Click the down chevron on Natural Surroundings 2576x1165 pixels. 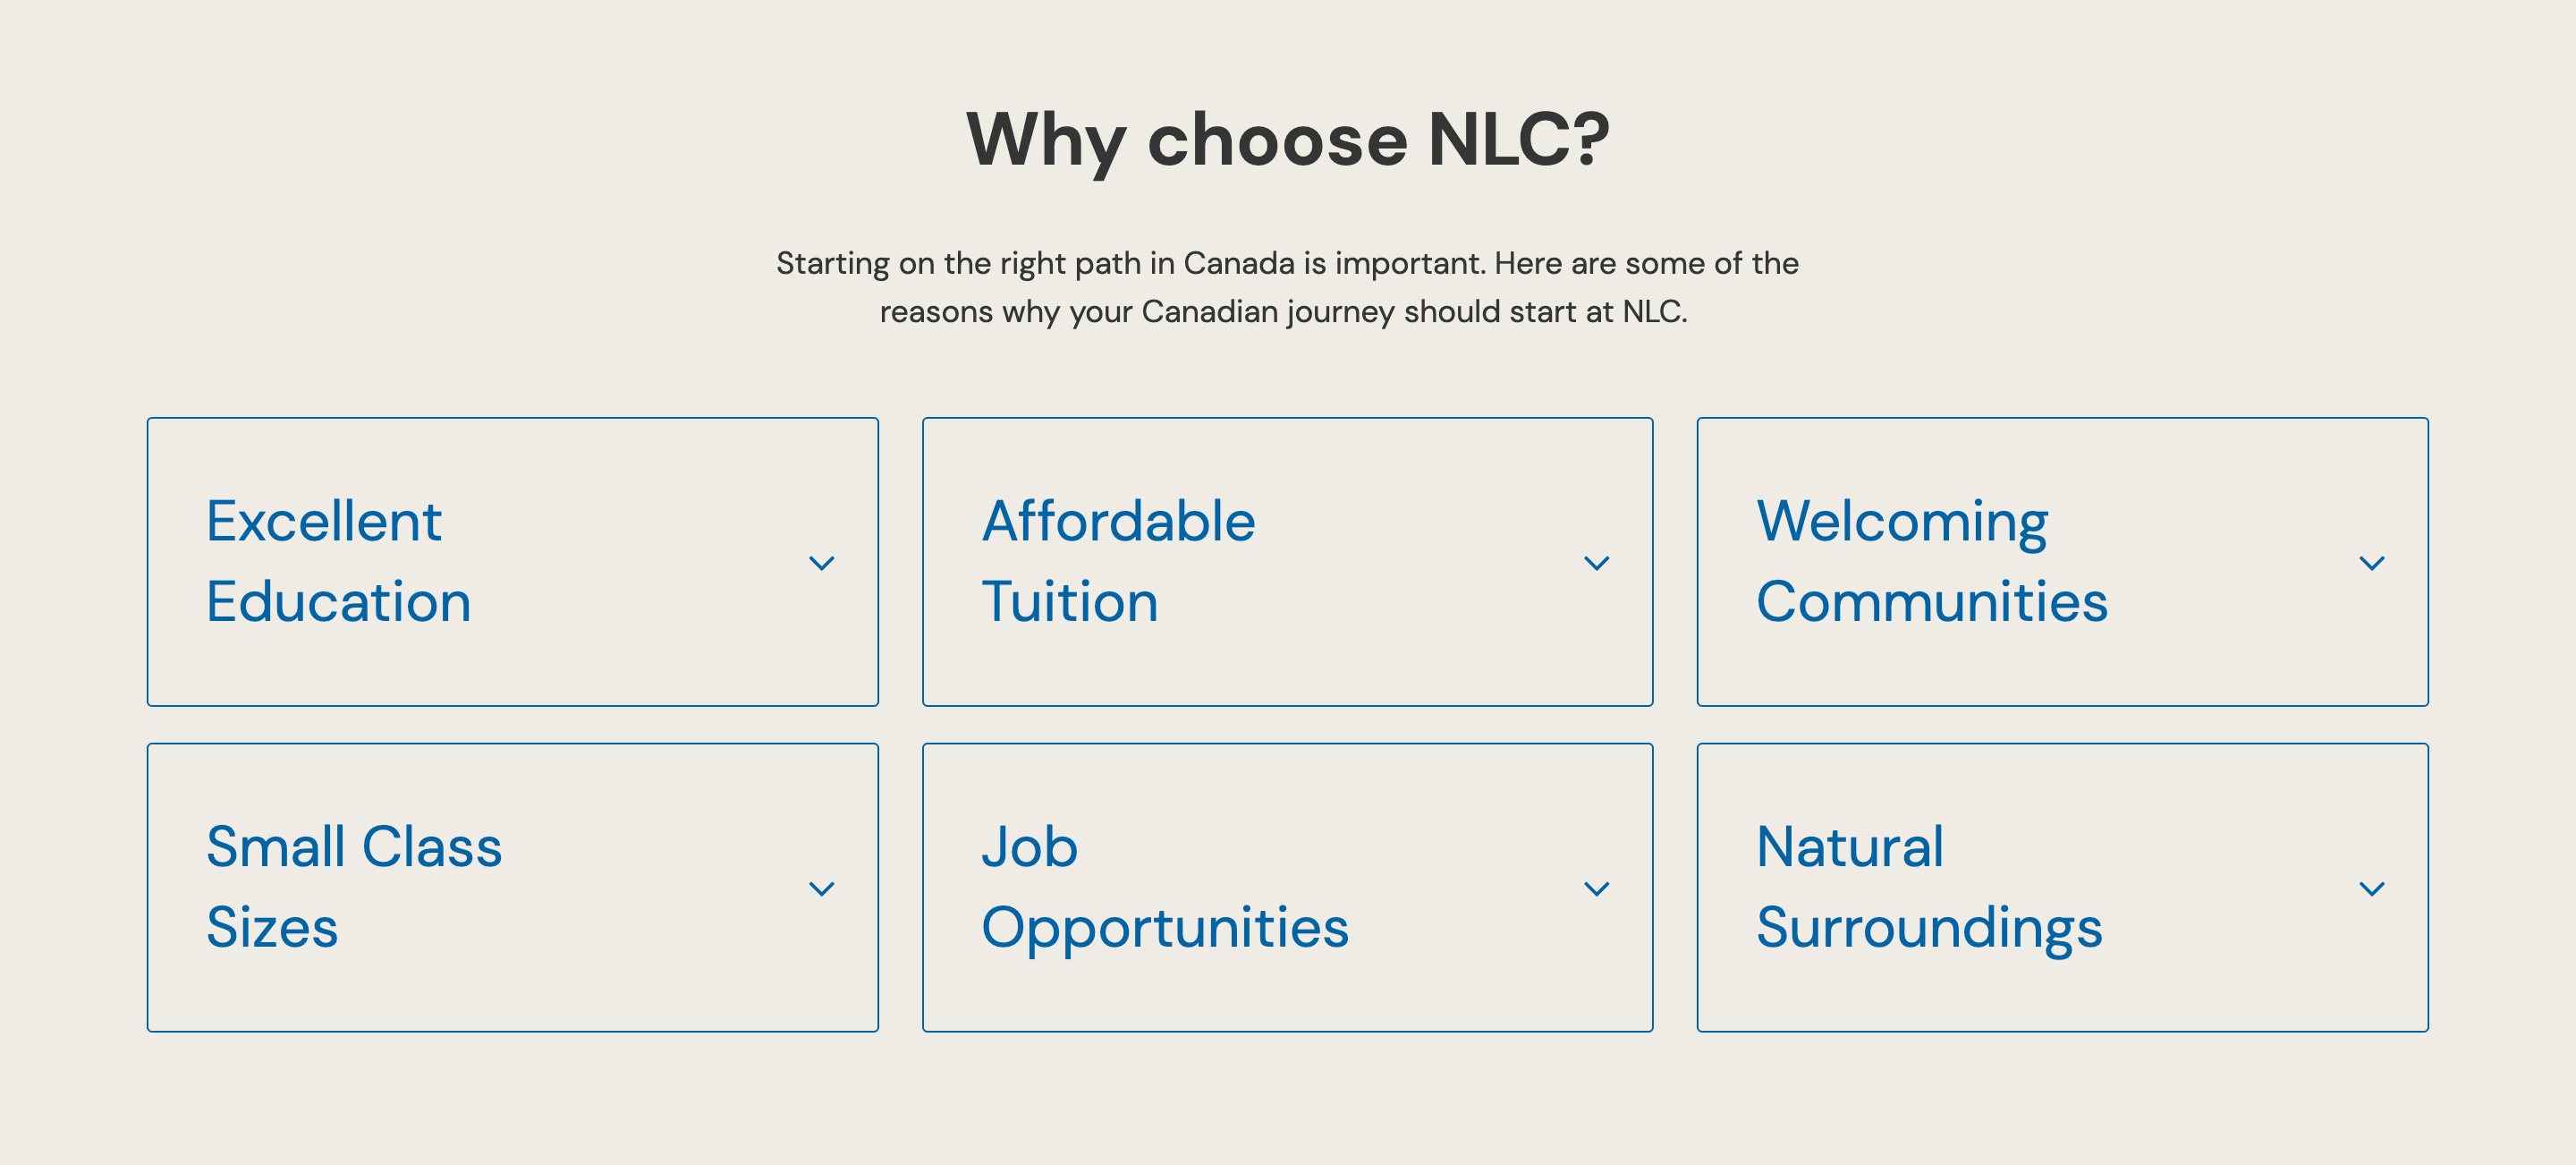pos(2371,888)
